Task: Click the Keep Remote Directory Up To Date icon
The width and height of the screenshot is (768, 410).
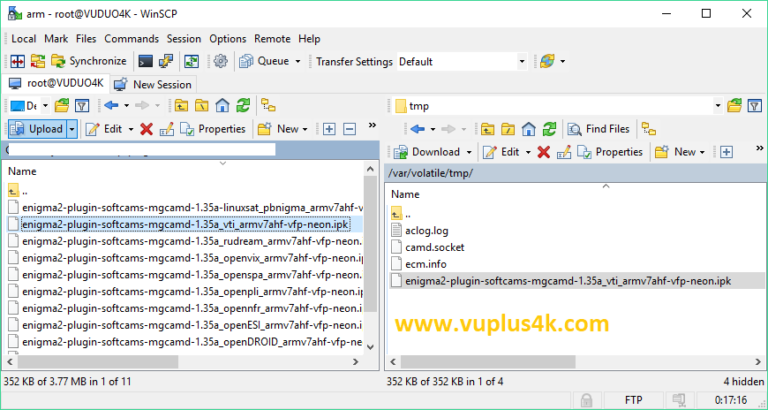Action: pos(191,61)
